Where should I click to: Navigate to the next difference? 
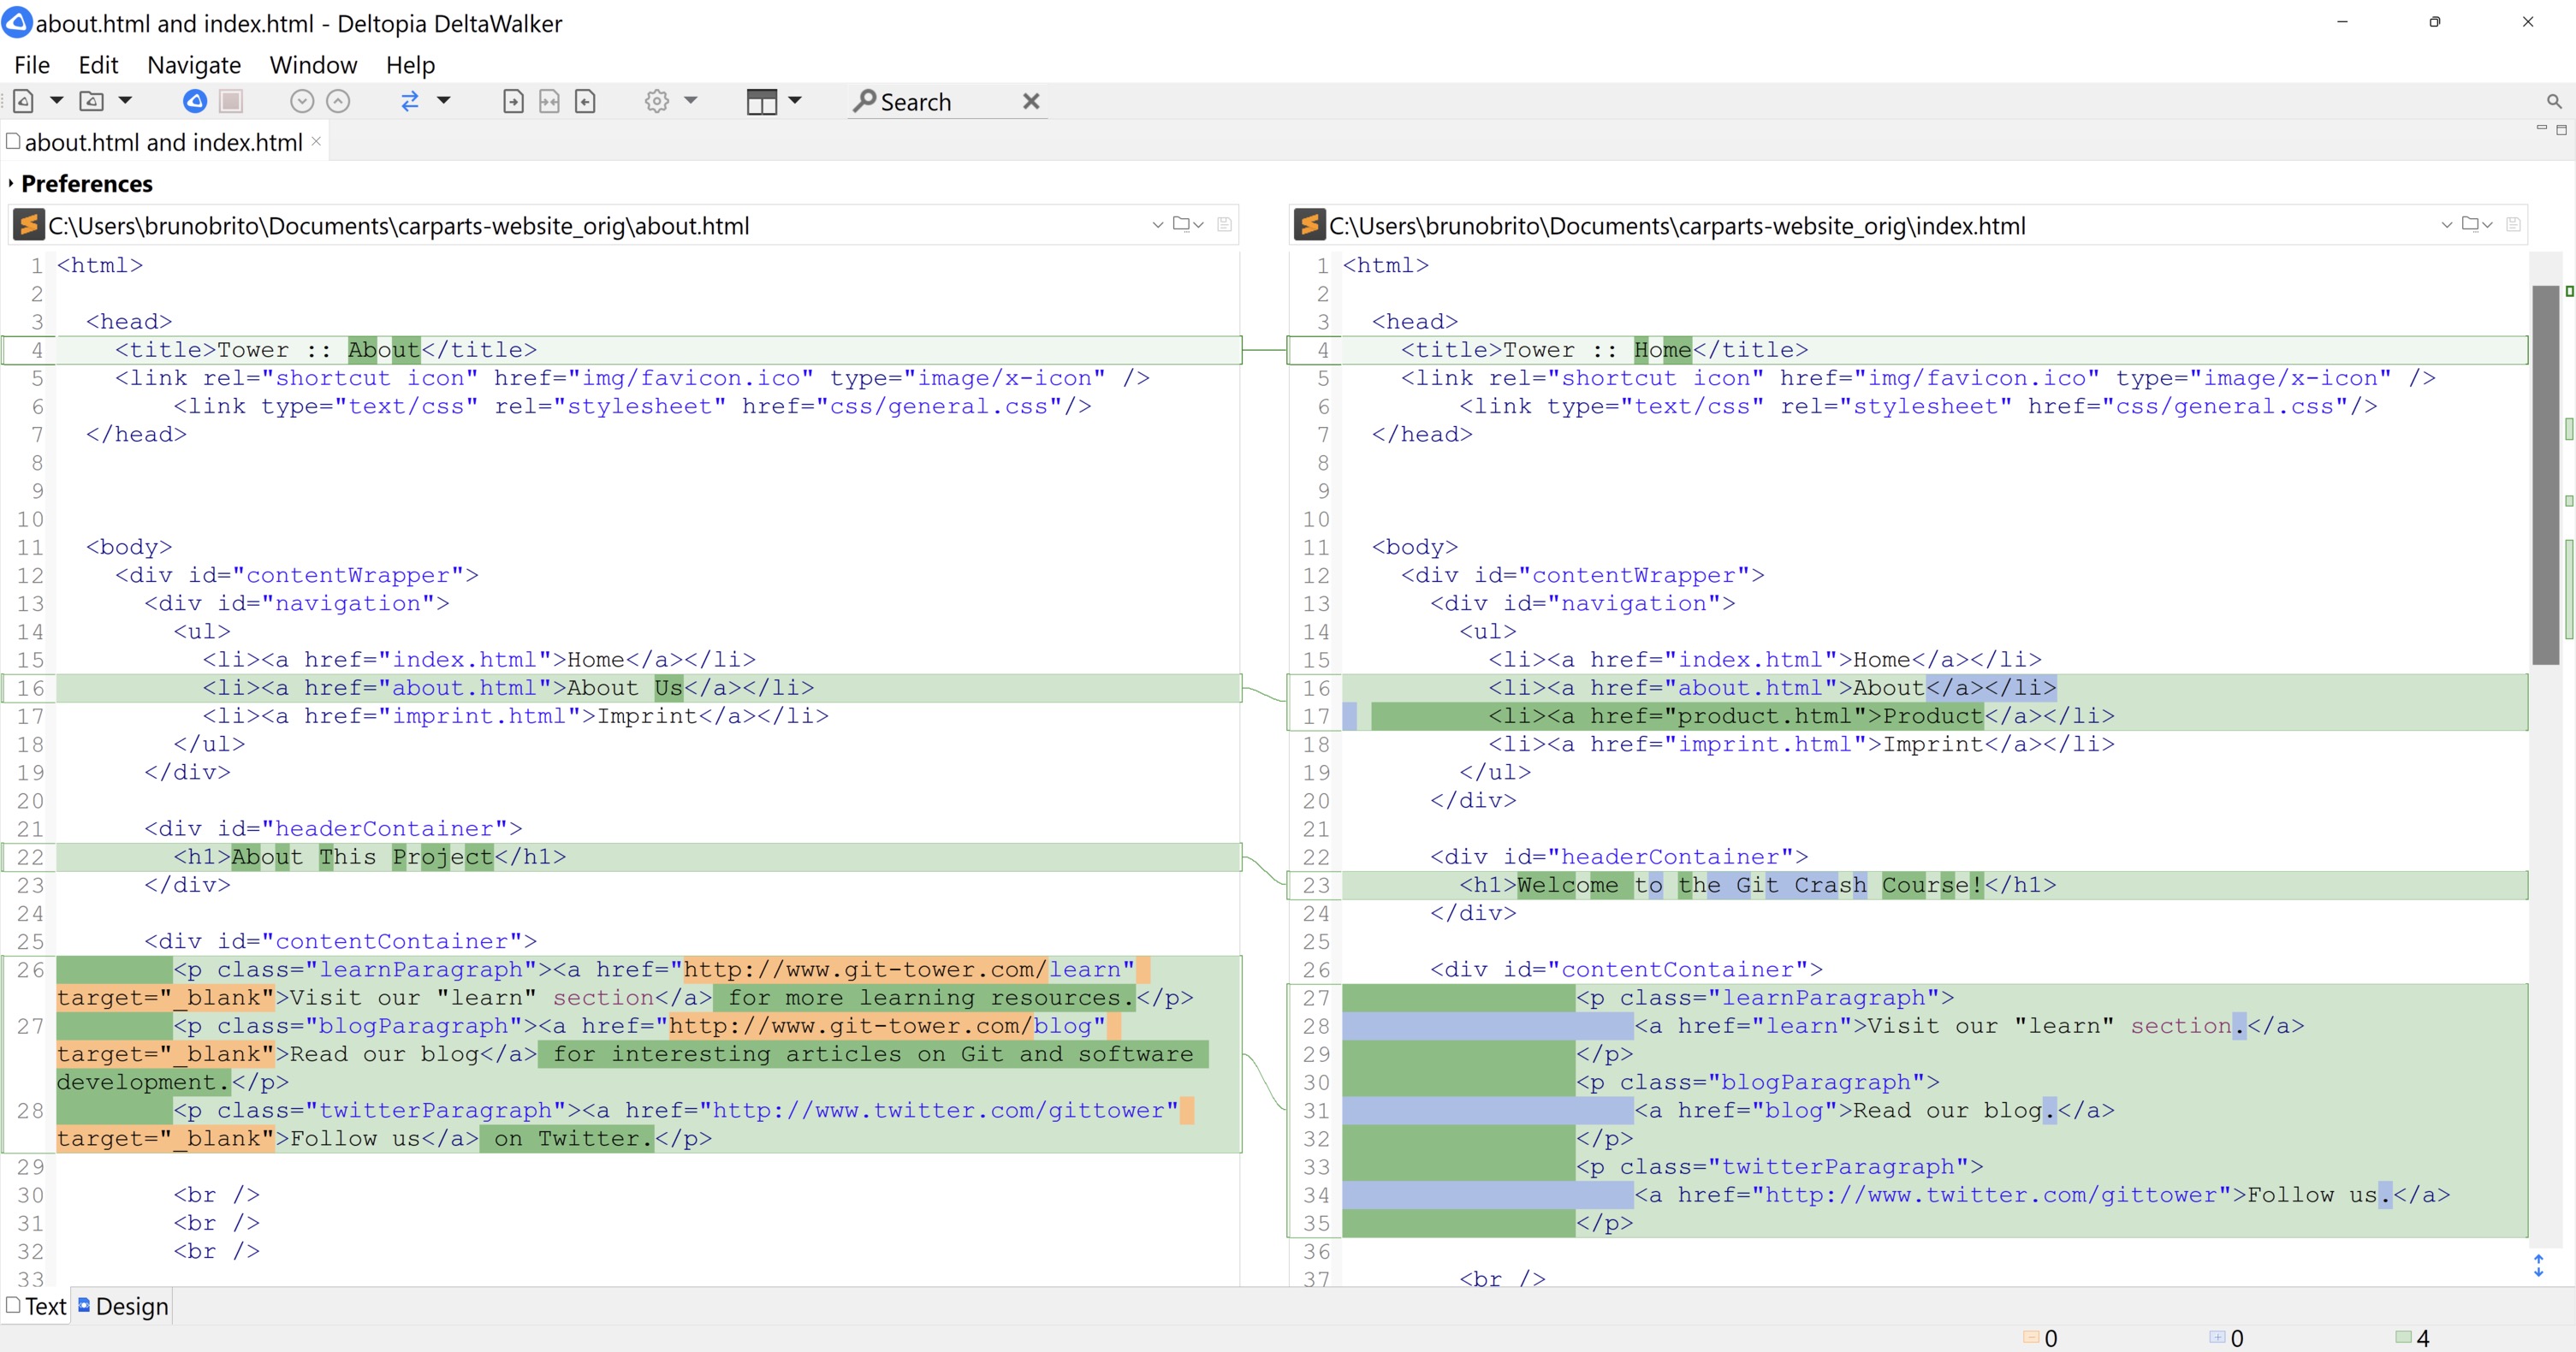point(301,100)
